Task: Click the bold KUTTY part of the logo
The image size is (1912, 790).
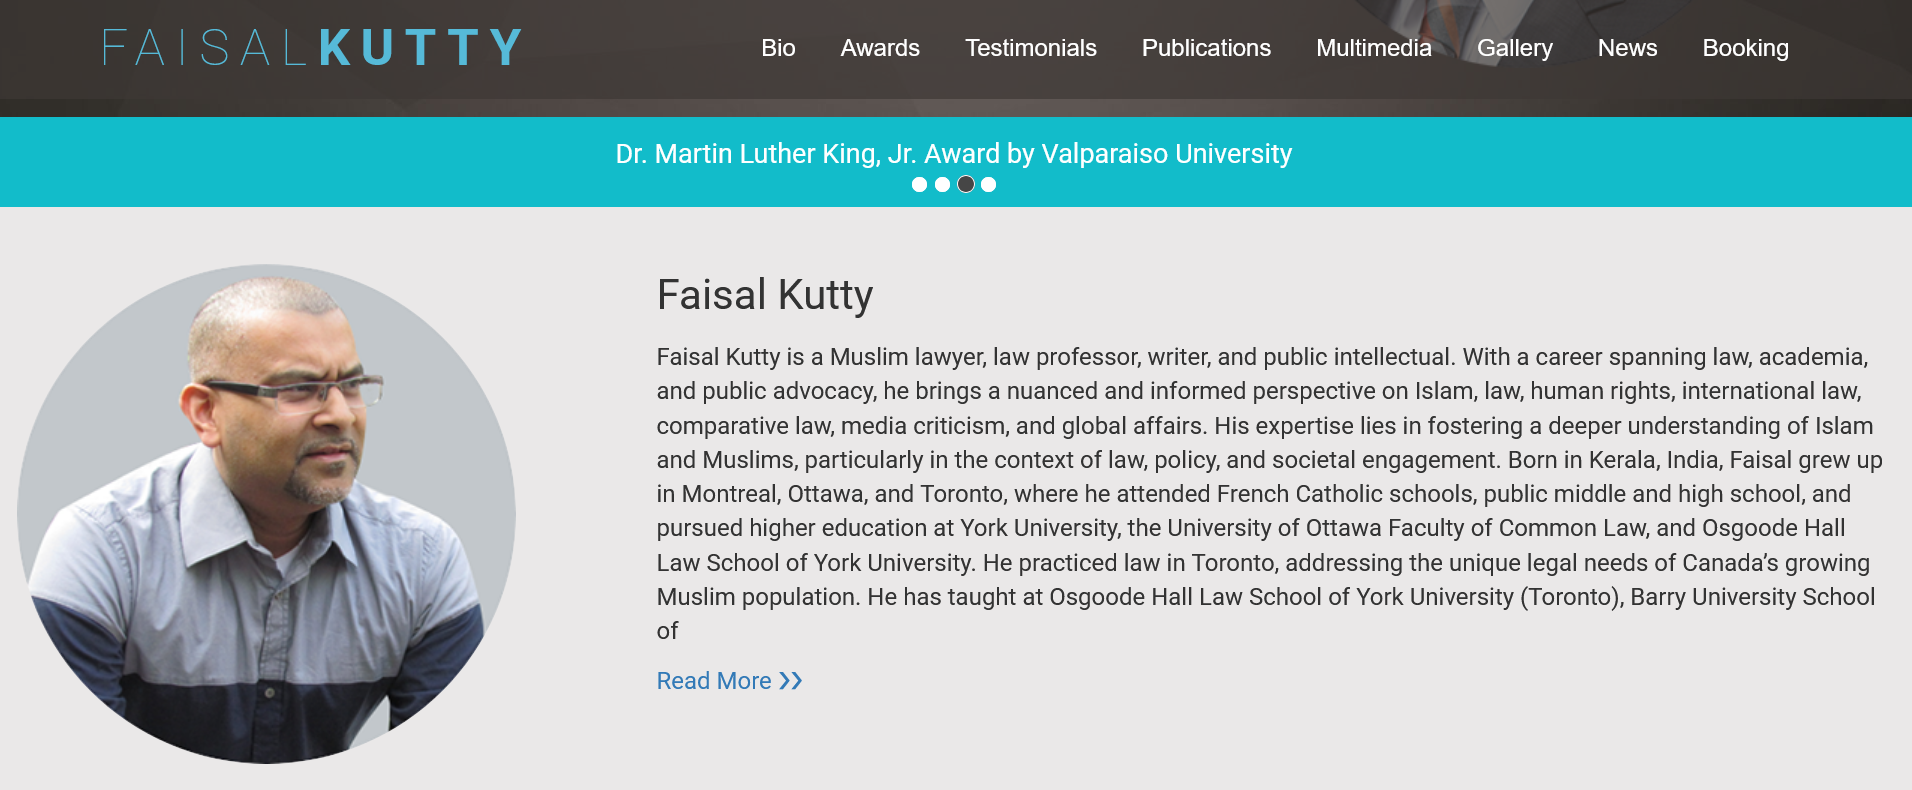Action: tap(421, 48)
